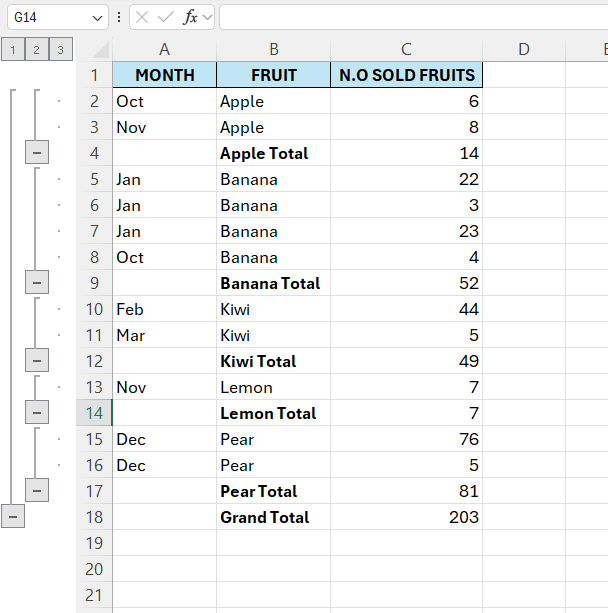Click outline level 1 button
This screenshot has width=608, height=613.
point(12,50)
